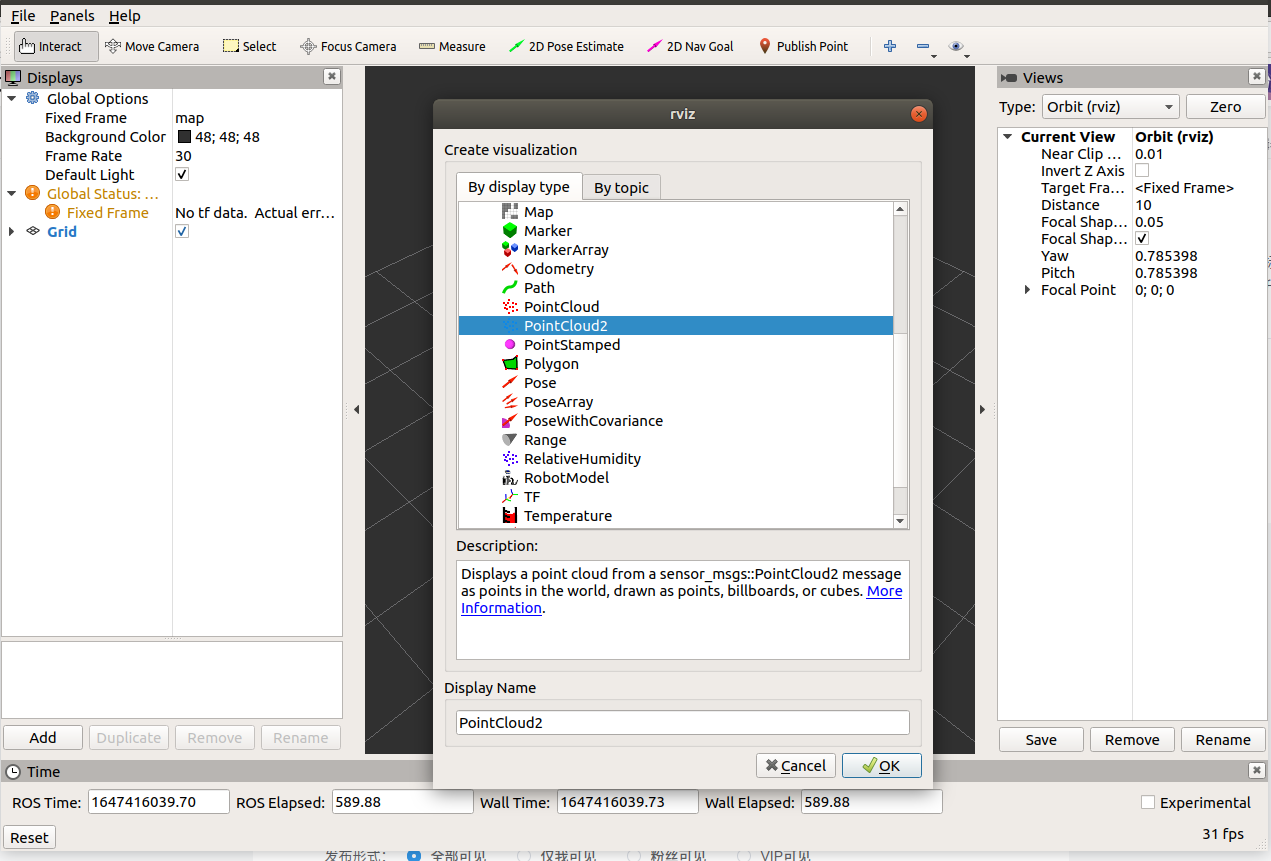Open the Panels menu
This screenshot has height=861, width=1271.
click(x=72, y=16)
